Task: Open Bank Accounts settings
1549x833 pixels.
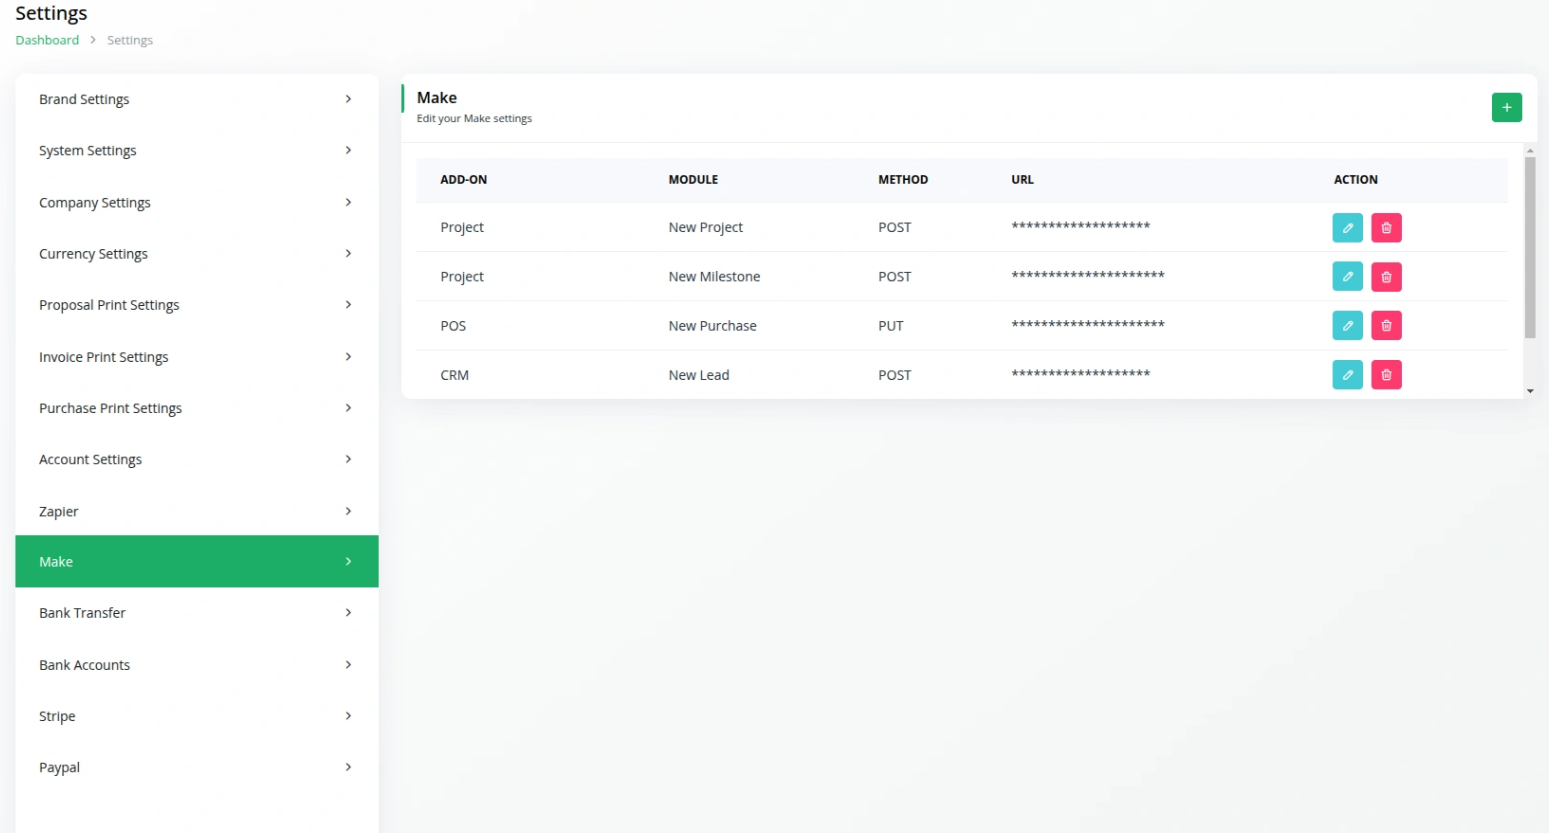Action: click(x=197, y=665)
